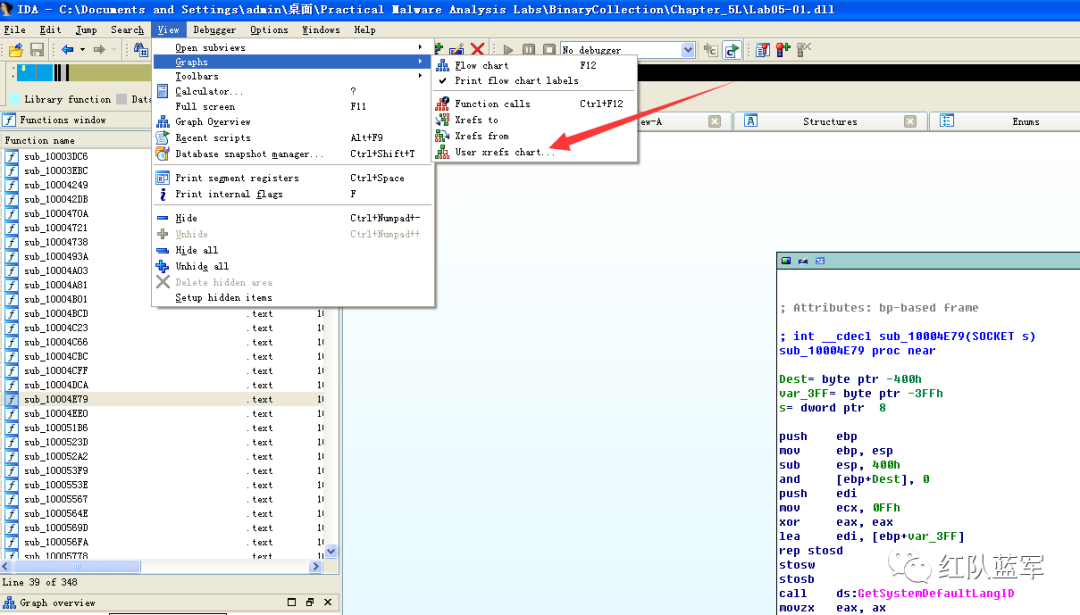
Task: Switch to the Enums tab
Action: point(1026,121)
